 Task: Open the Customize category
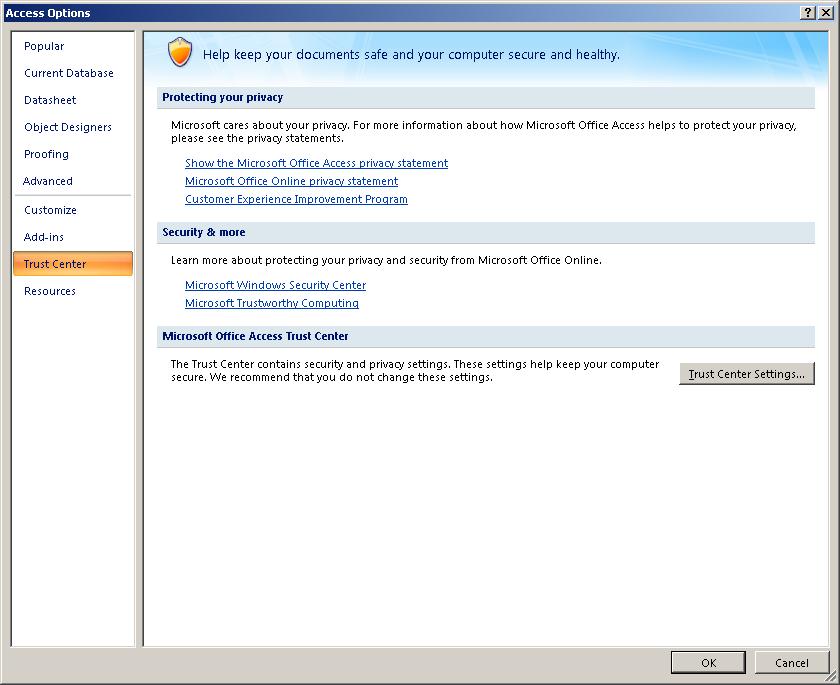coord(50,210)
